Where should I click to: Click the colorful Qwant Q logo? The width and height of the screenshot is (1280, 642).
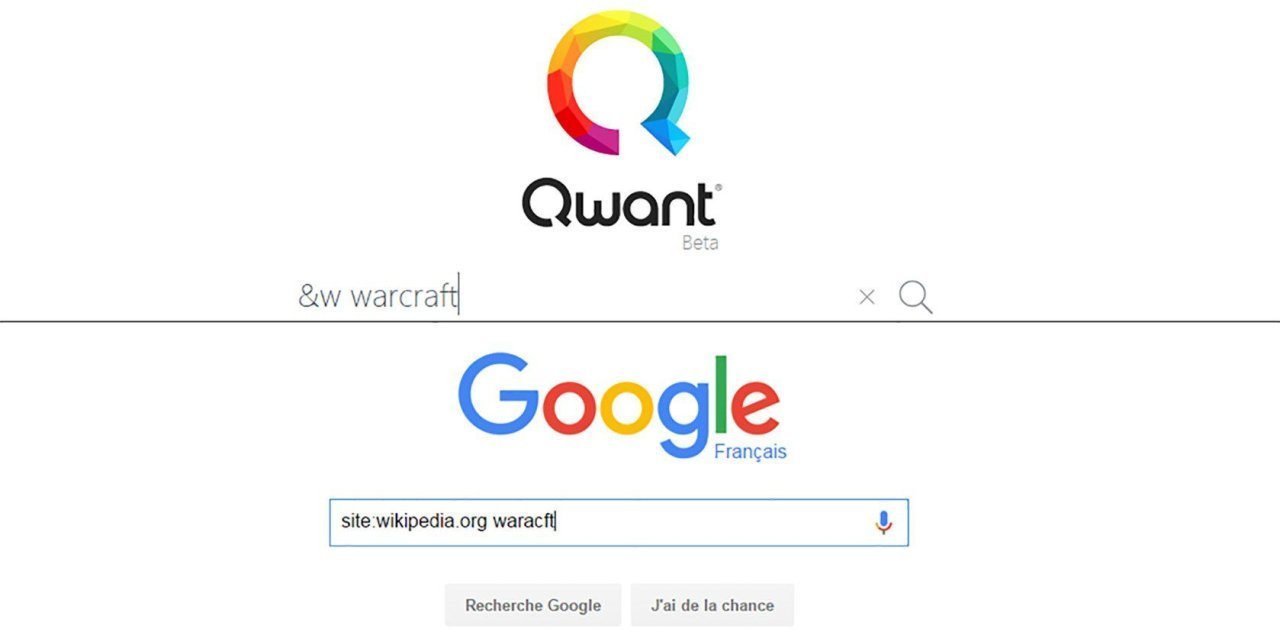(x=618, y=82)
